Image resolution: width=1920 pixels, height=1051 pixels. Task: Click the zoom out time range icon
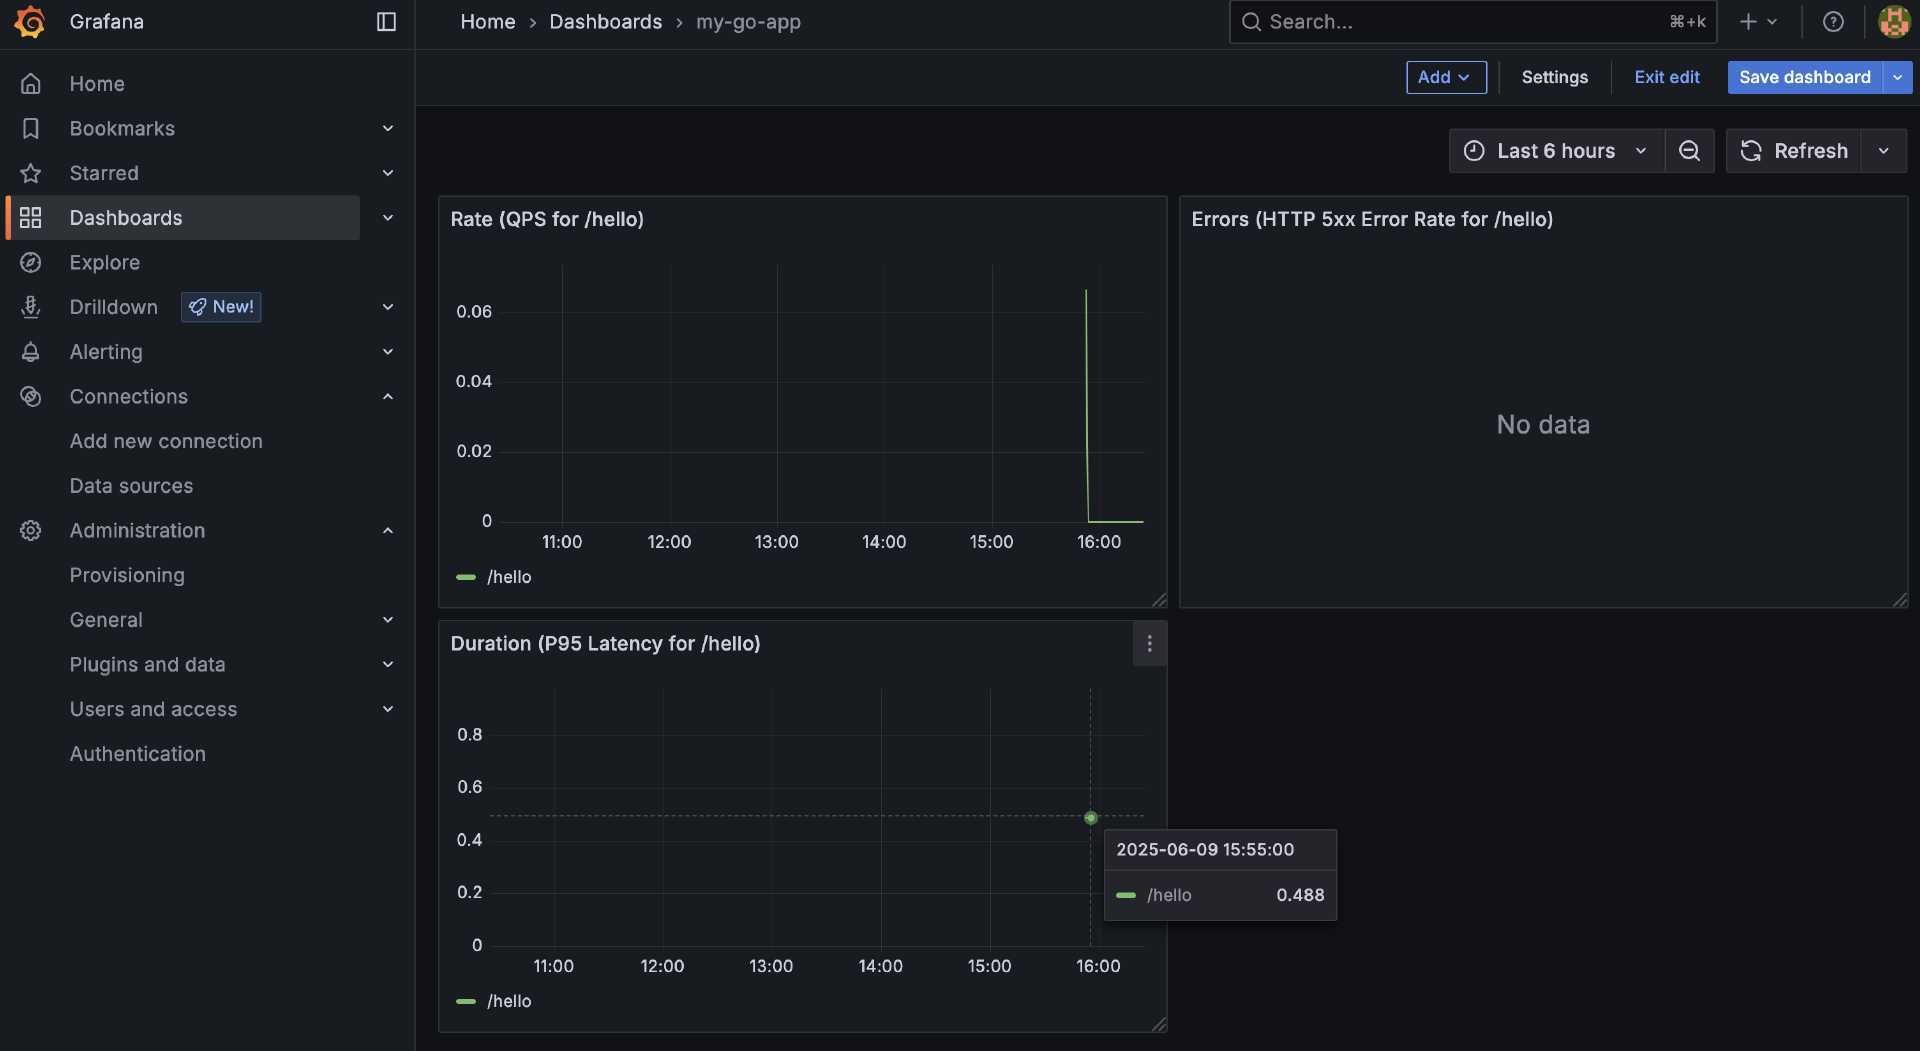pyautogui.click(x=1689, y=151)
